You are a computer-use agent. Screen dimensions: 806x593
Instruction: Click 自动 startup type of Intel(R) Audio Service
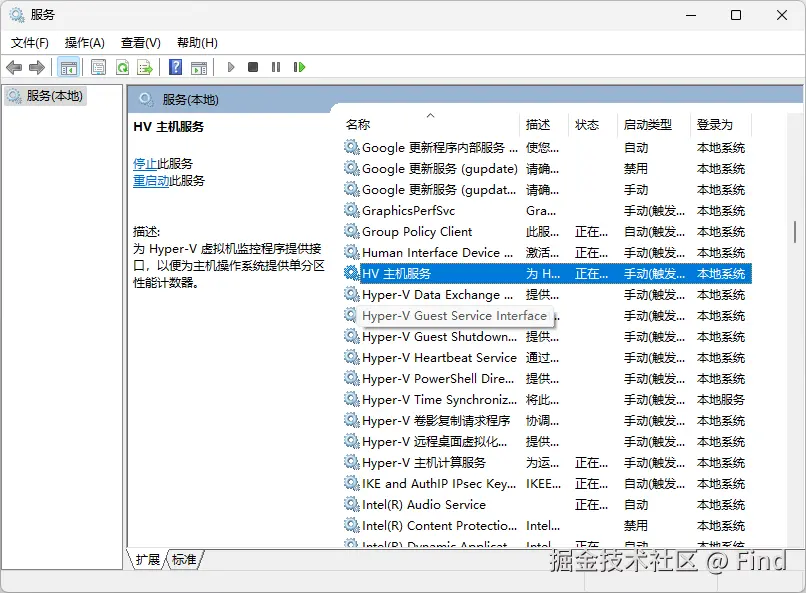(636, 505)
